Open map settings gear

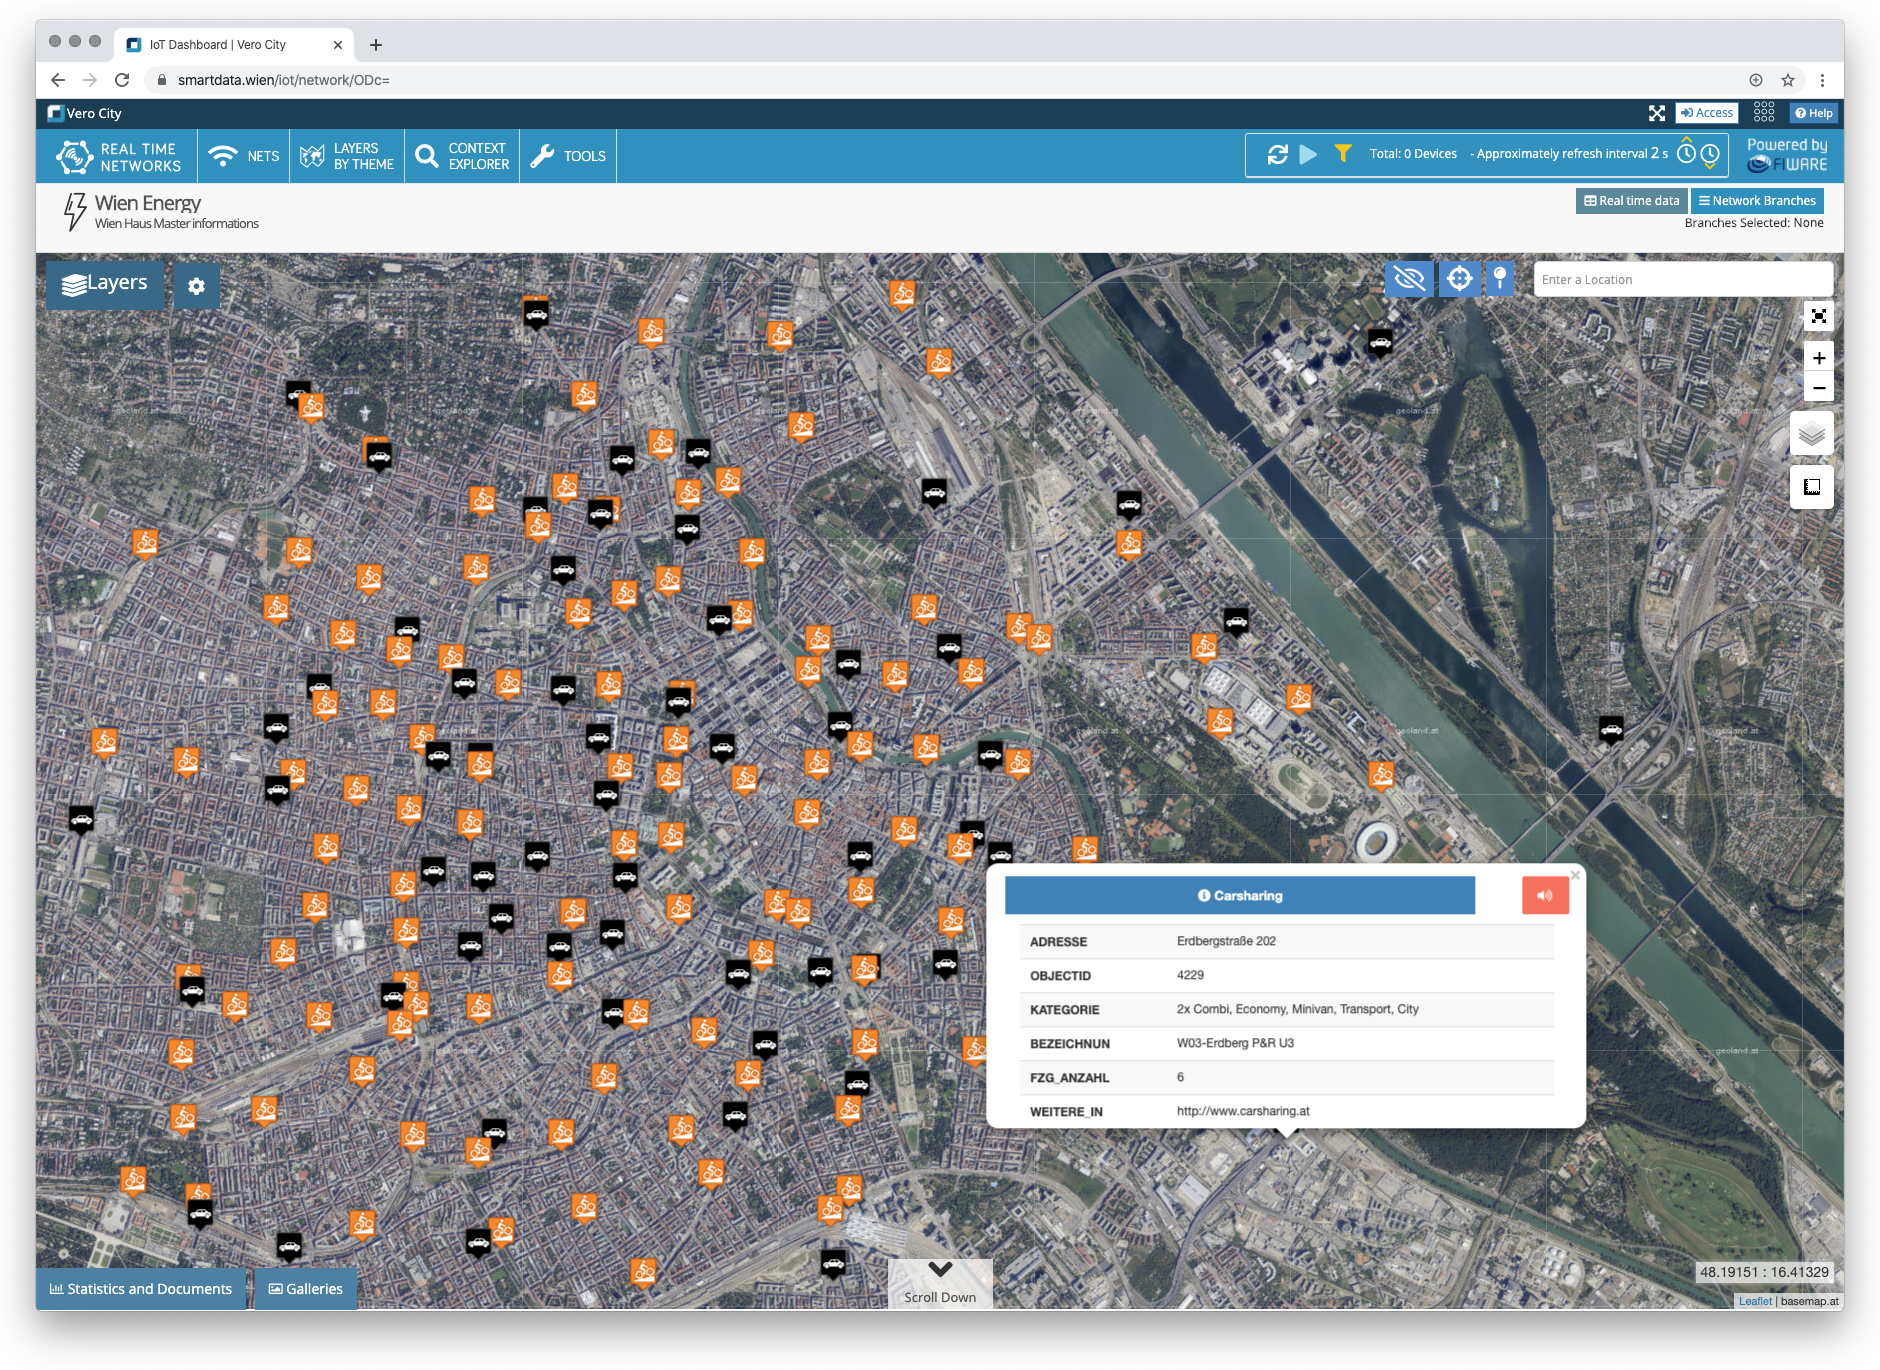click(196, 286)
